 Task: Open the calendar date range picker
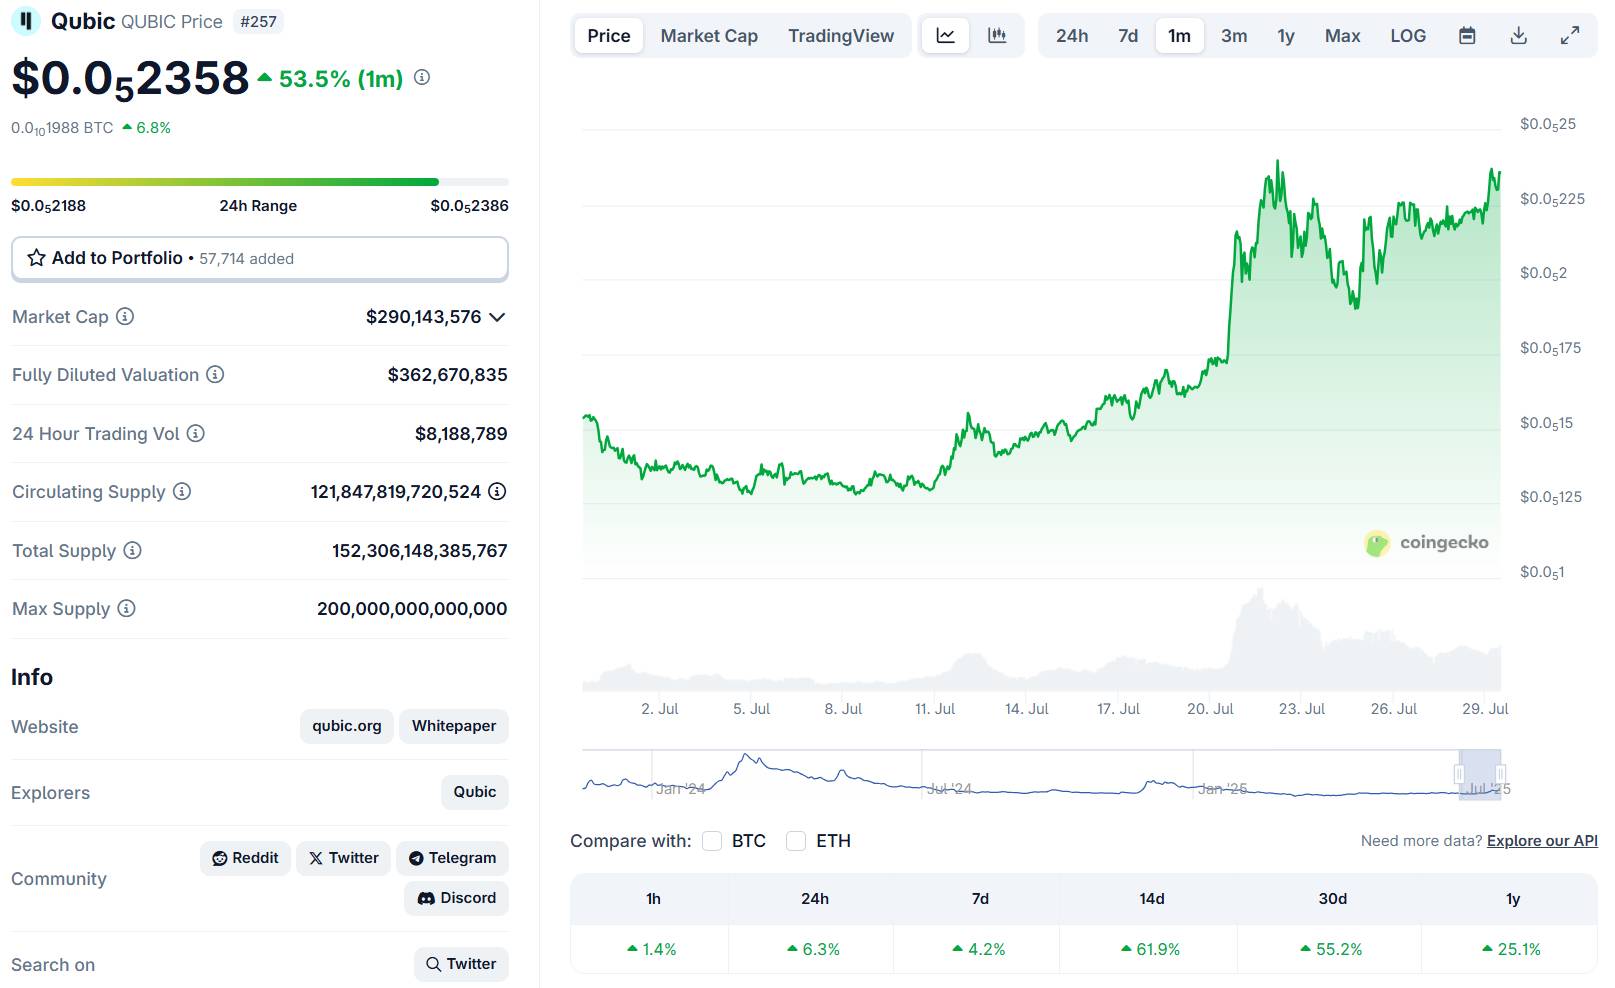(1467, 36)
